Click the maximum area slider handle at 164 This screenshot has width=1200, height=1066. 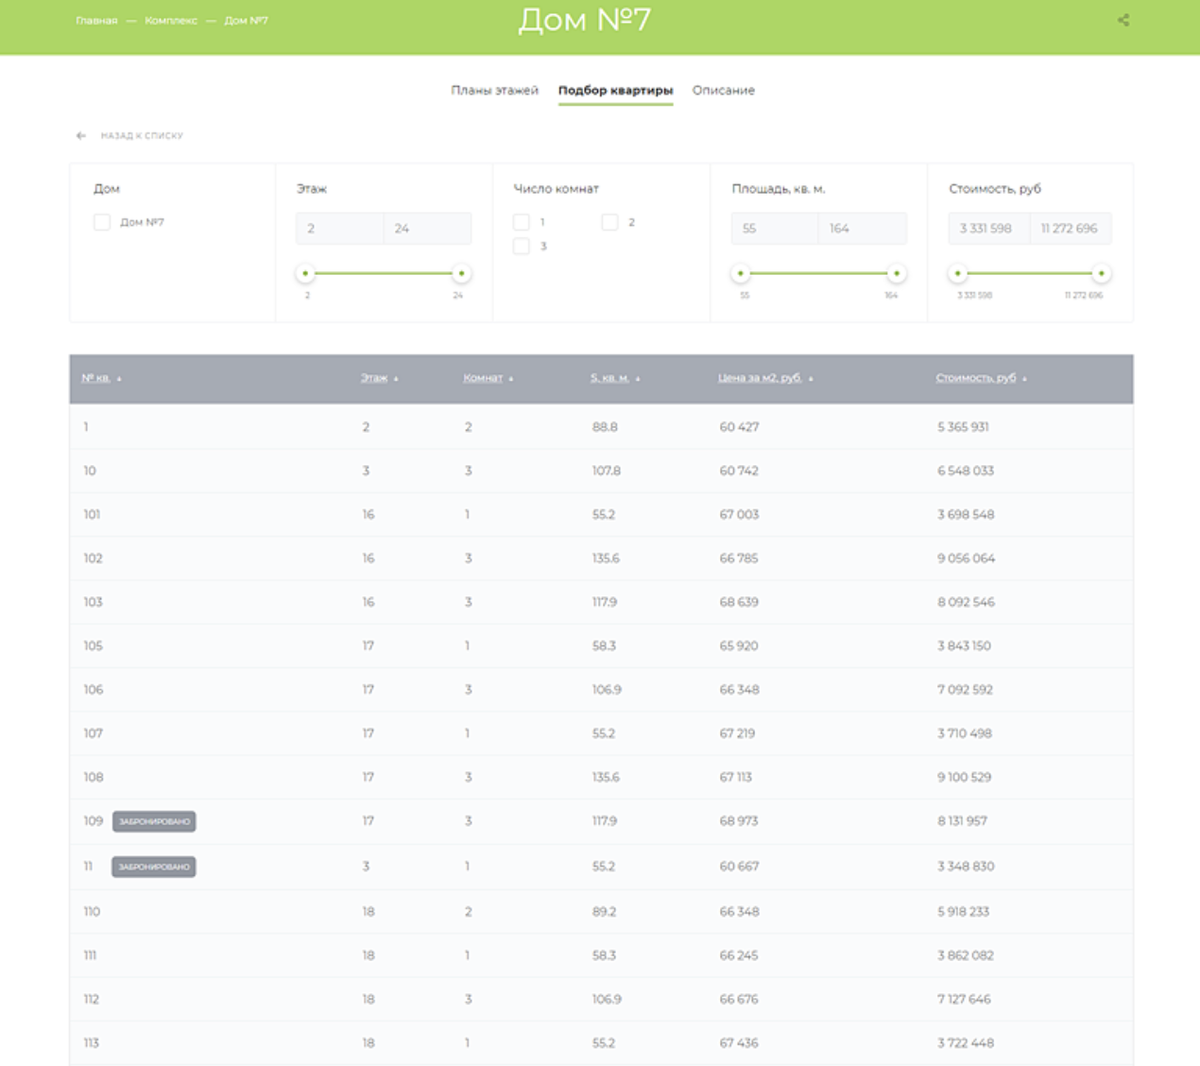coord(897,273)
